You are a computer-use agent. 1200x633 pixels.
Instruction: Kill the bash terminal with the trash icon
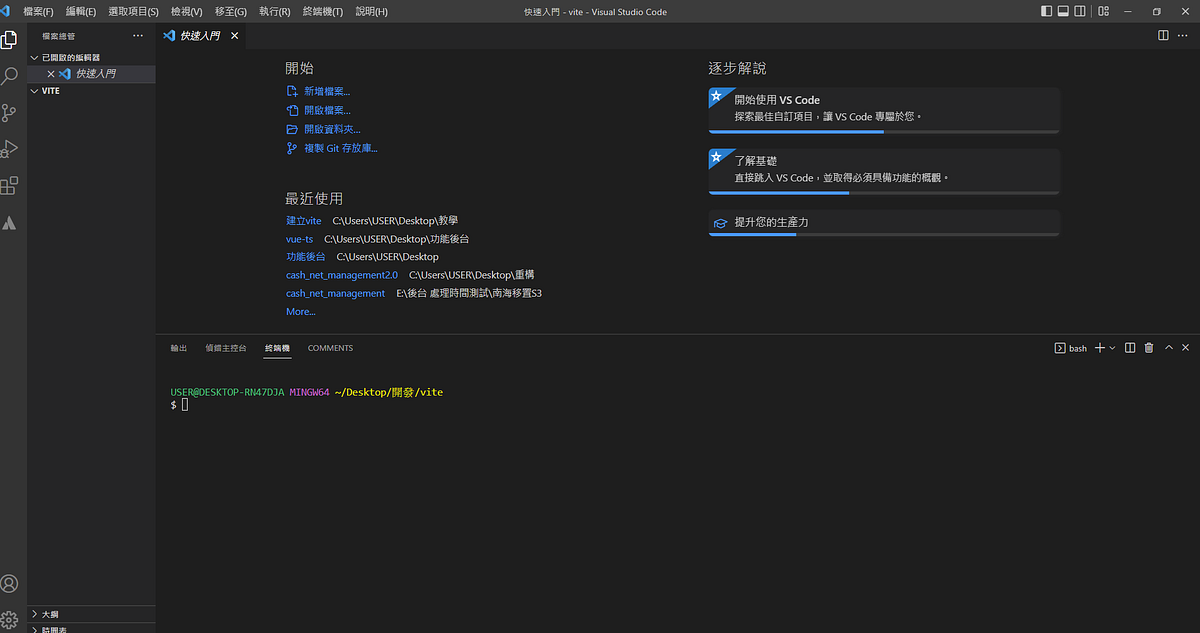pos(1148,347)
